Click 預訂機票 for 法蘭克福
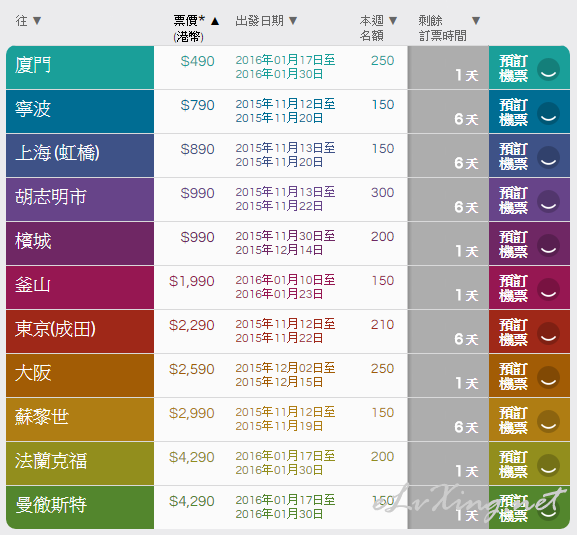This screenshot has height=535, width=577. 513,464
